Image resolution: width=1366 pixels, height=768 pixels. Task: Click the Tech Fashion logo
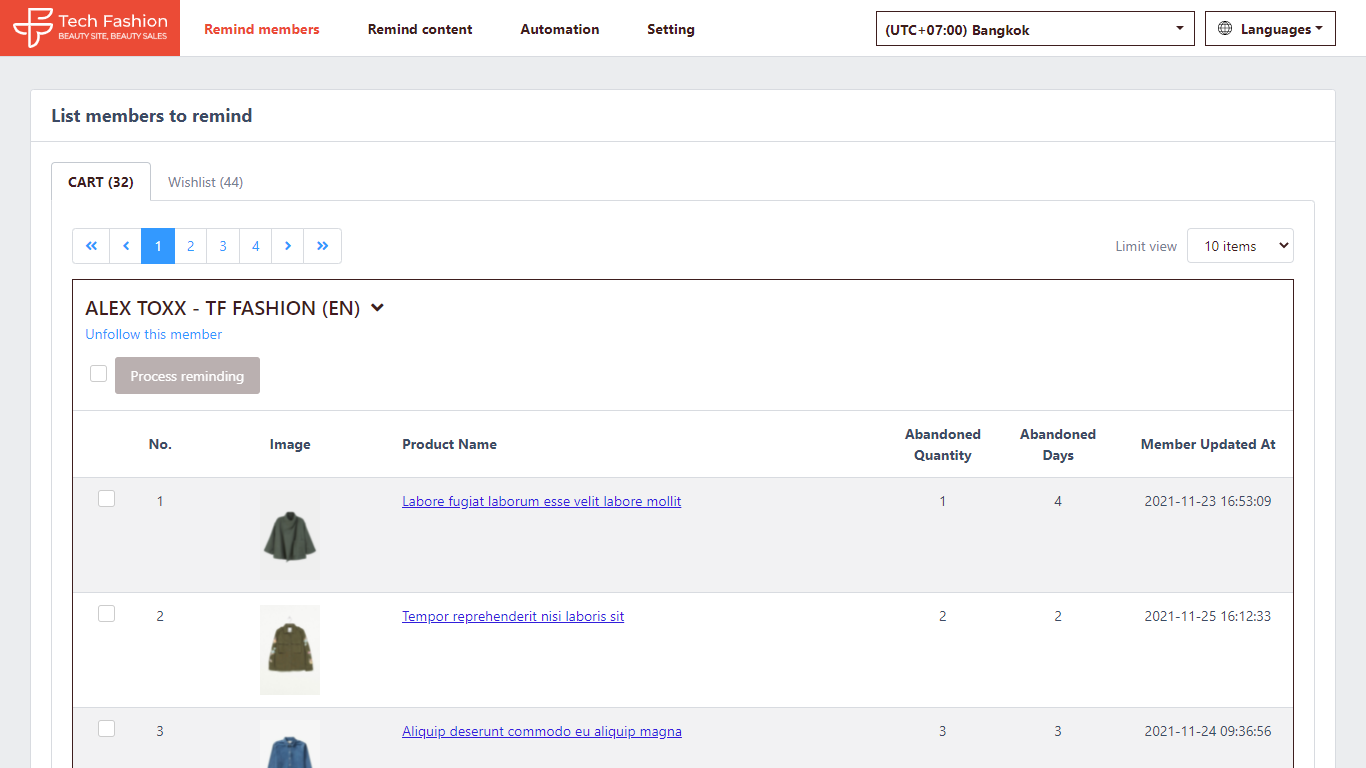pos(90,28)
